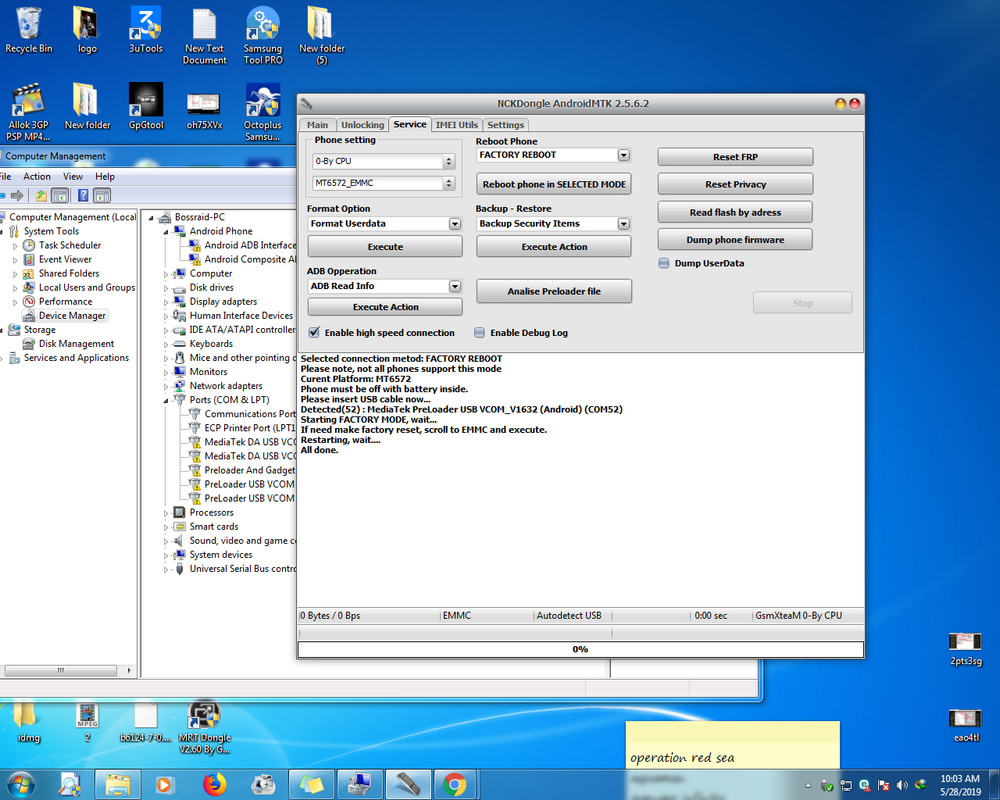Open the Format Userdata dropdown

pyautogui.click(x=455, y=224)
